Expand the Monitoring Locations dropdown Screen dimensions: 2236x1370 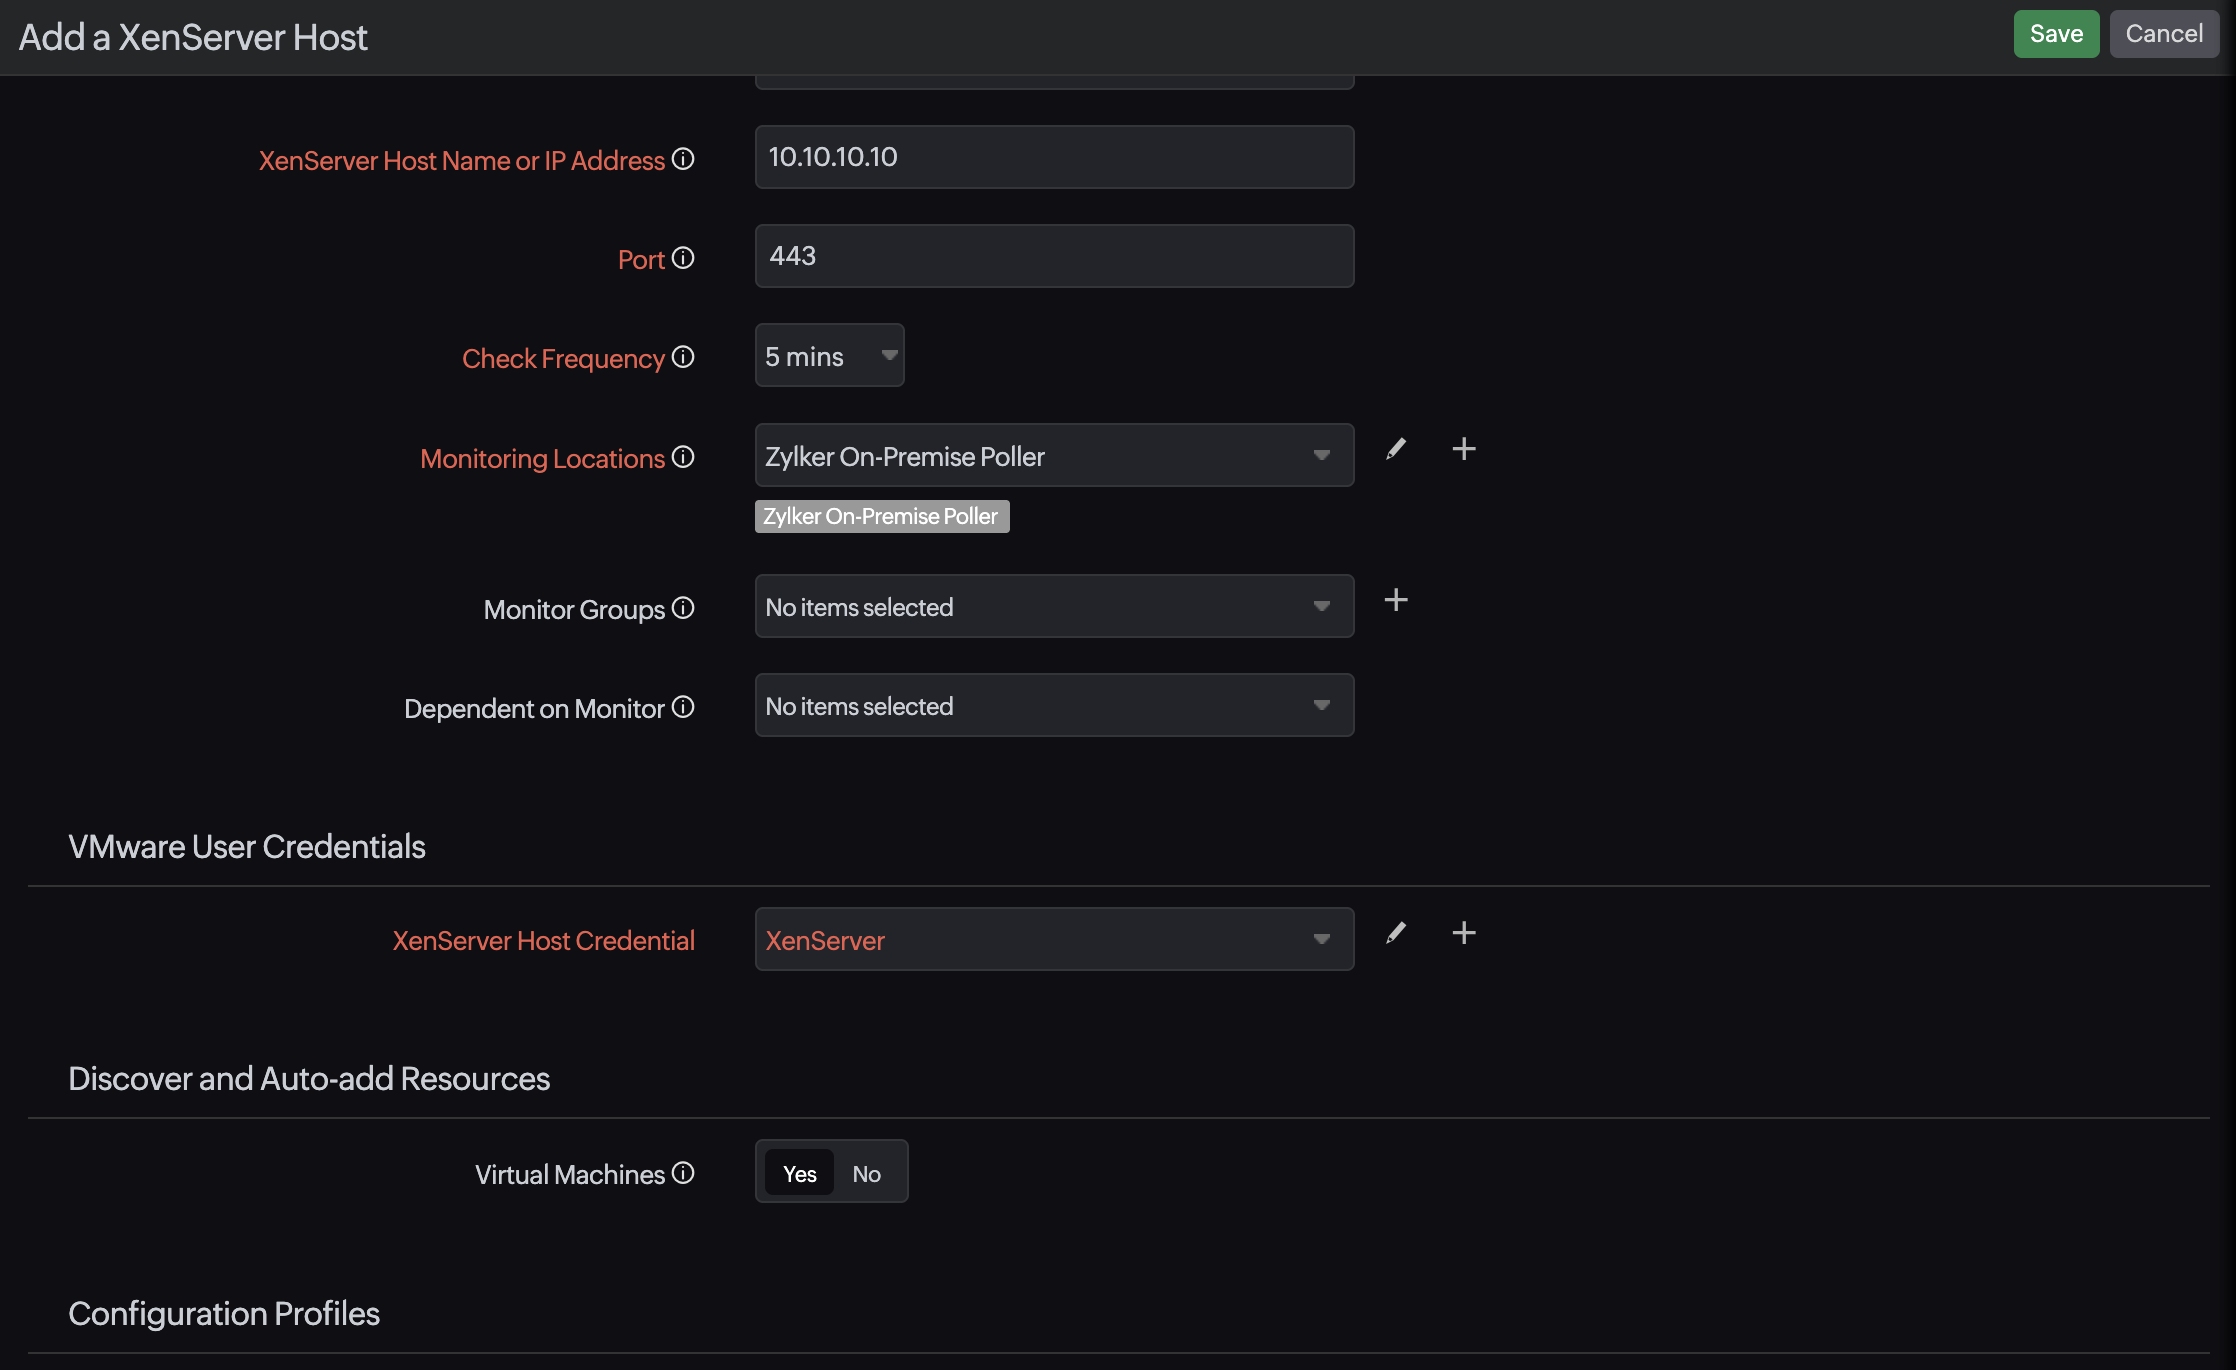[x=1053, y=456]
